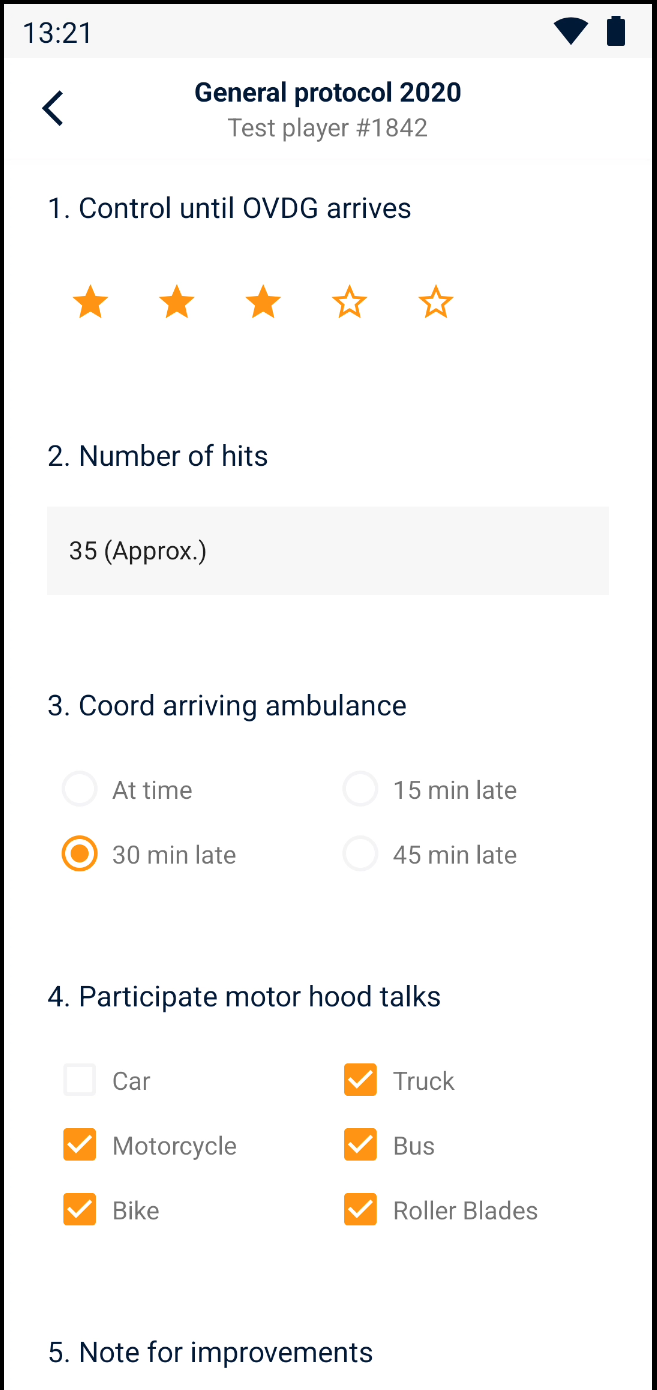Viewport: 657px width, 1390px height.
Task: Tap the back arrow icon
Action: (x=53, y=108)
